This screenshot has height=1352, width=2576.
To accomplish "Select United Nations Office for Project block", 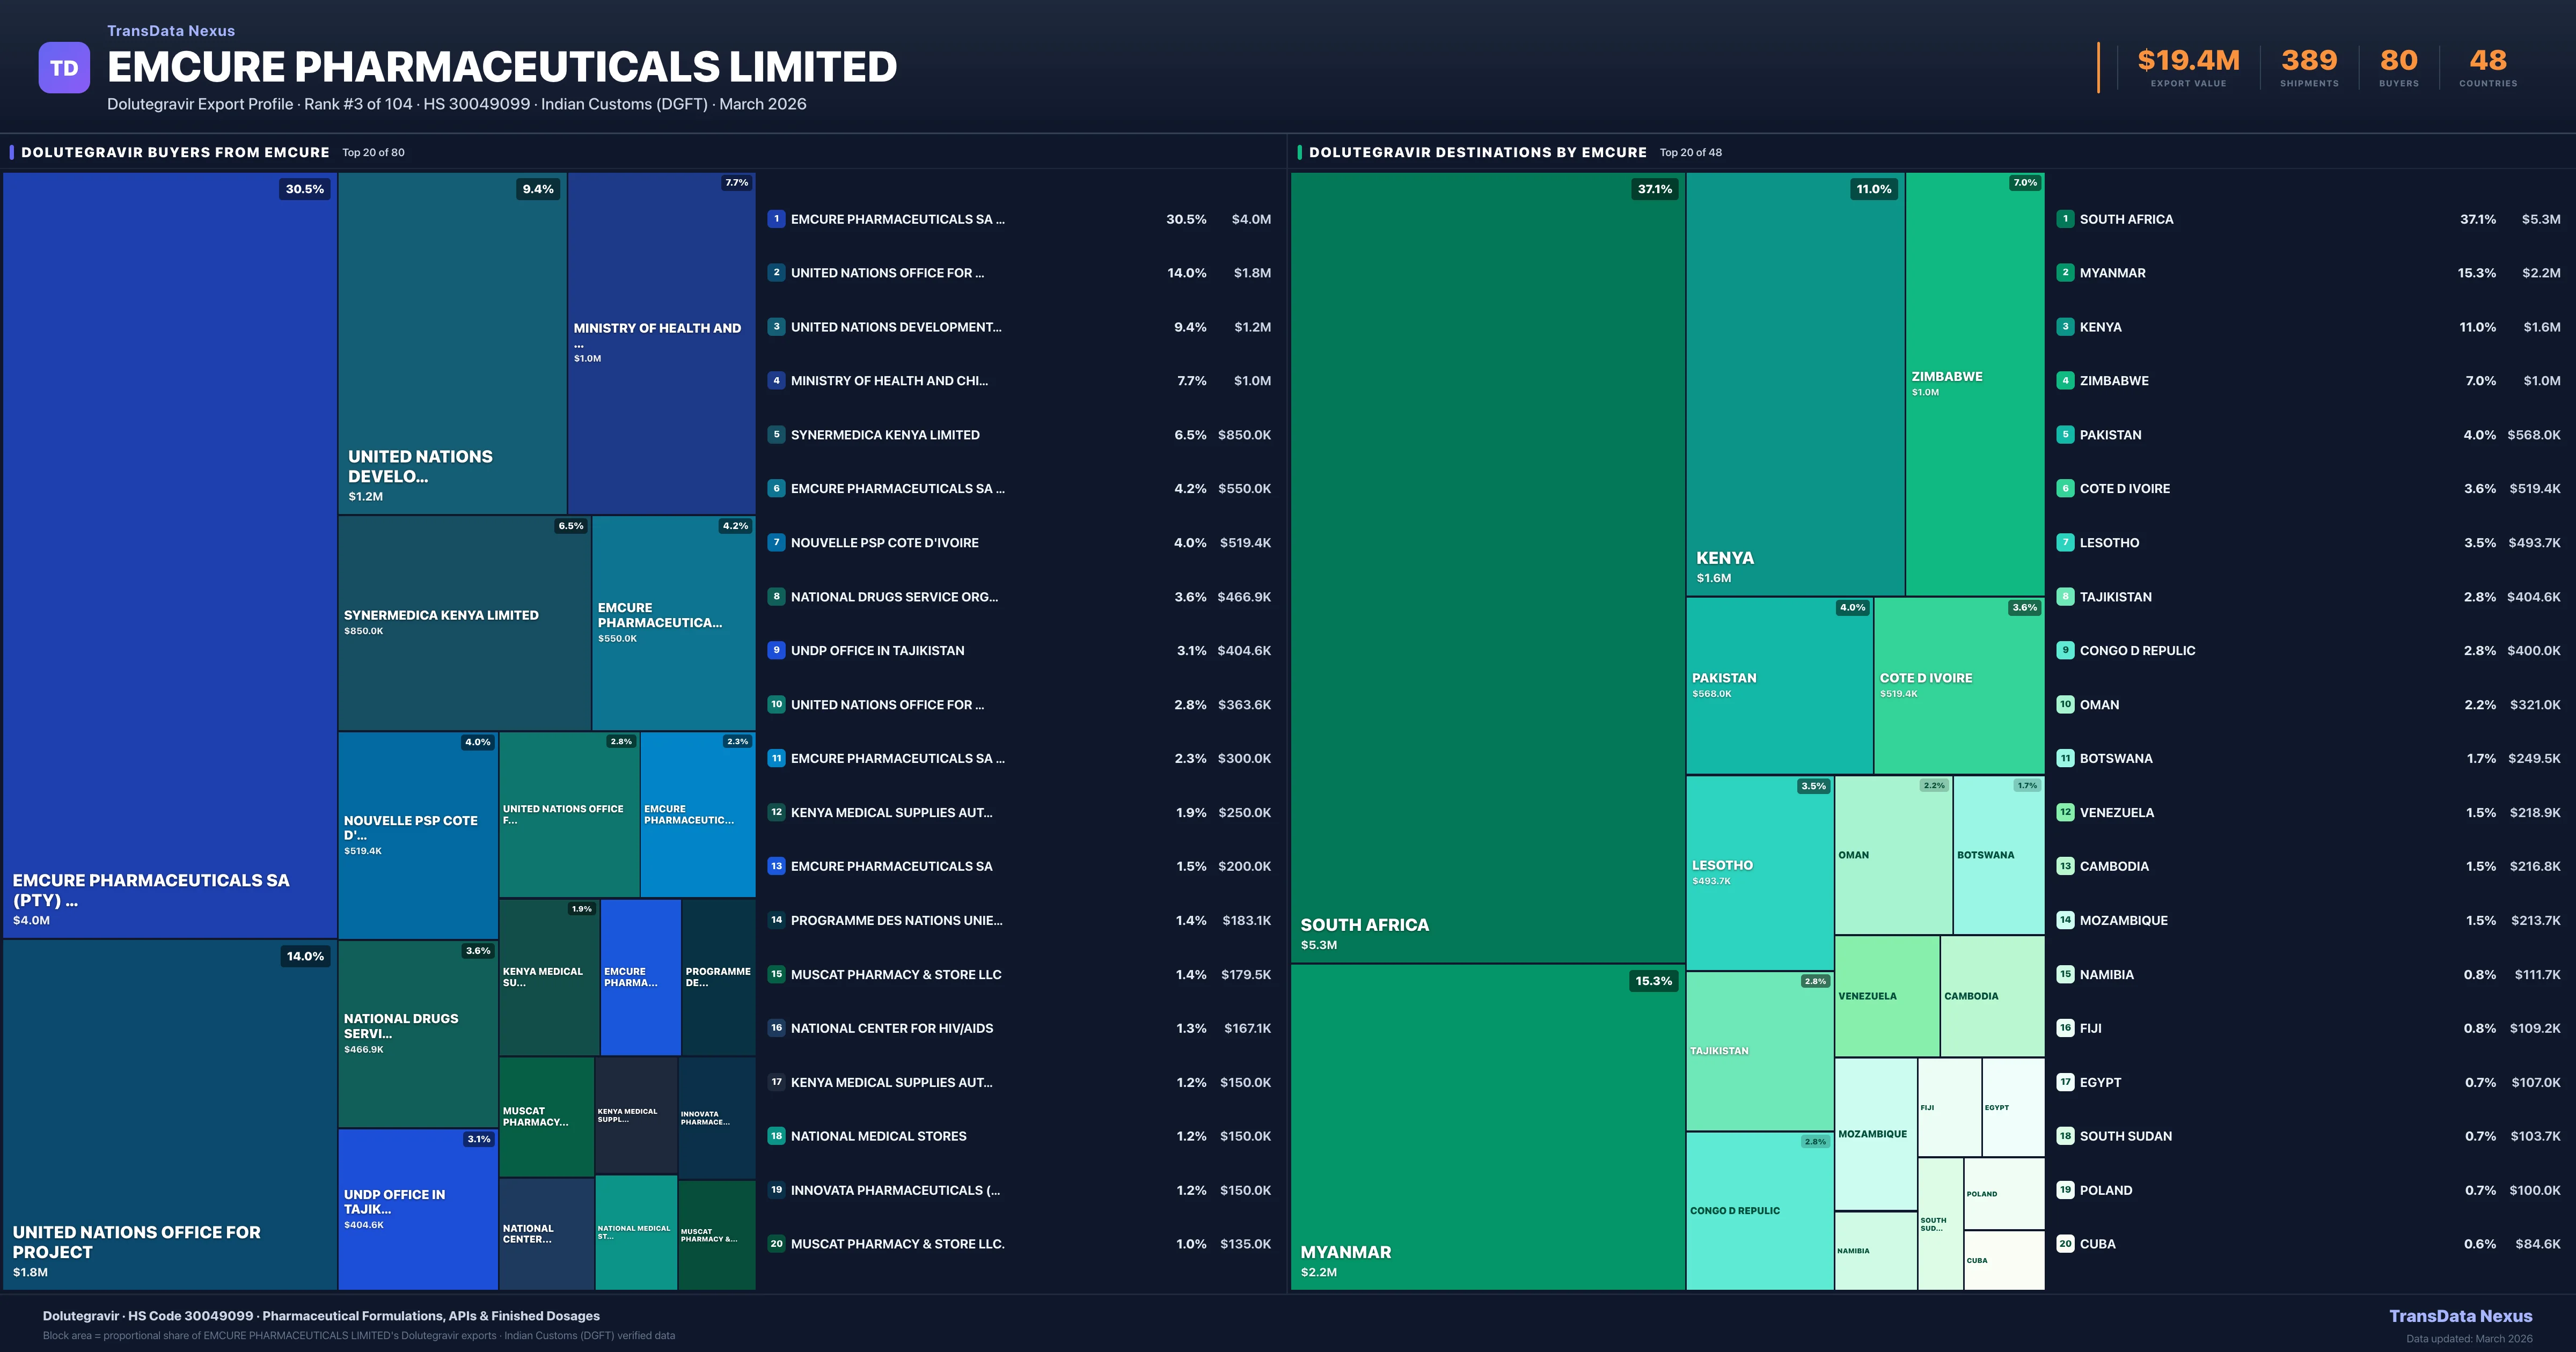I will (169, 1115).
